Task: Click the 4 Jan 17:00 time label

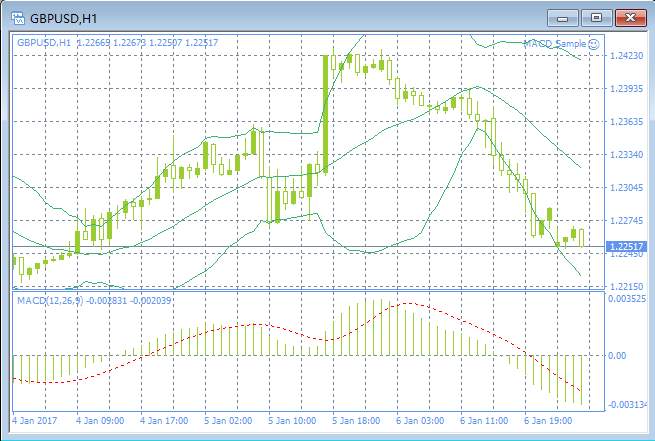Action: pos(164,420)
